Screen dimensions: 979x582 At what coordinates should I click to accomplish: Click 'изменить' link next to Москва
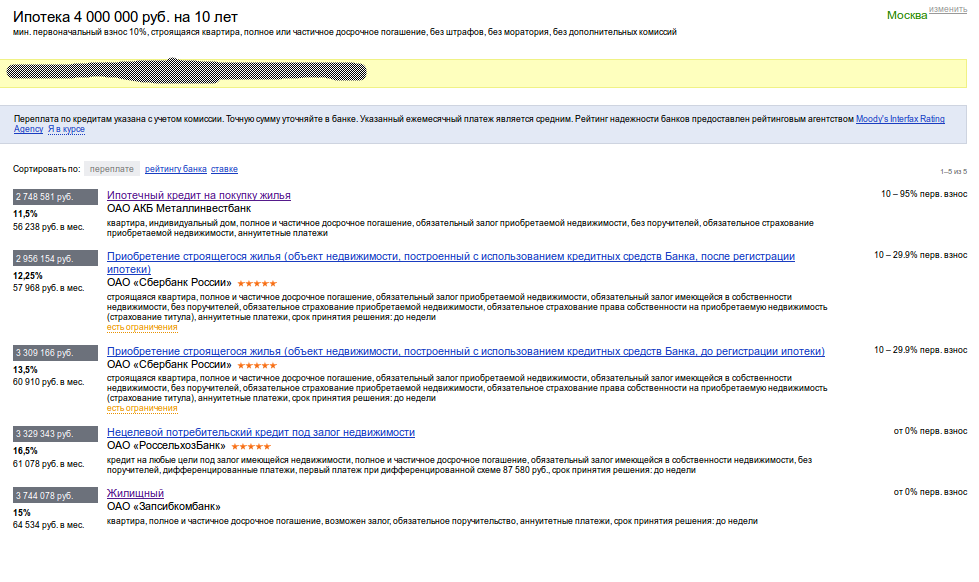[x=947, y=9]
